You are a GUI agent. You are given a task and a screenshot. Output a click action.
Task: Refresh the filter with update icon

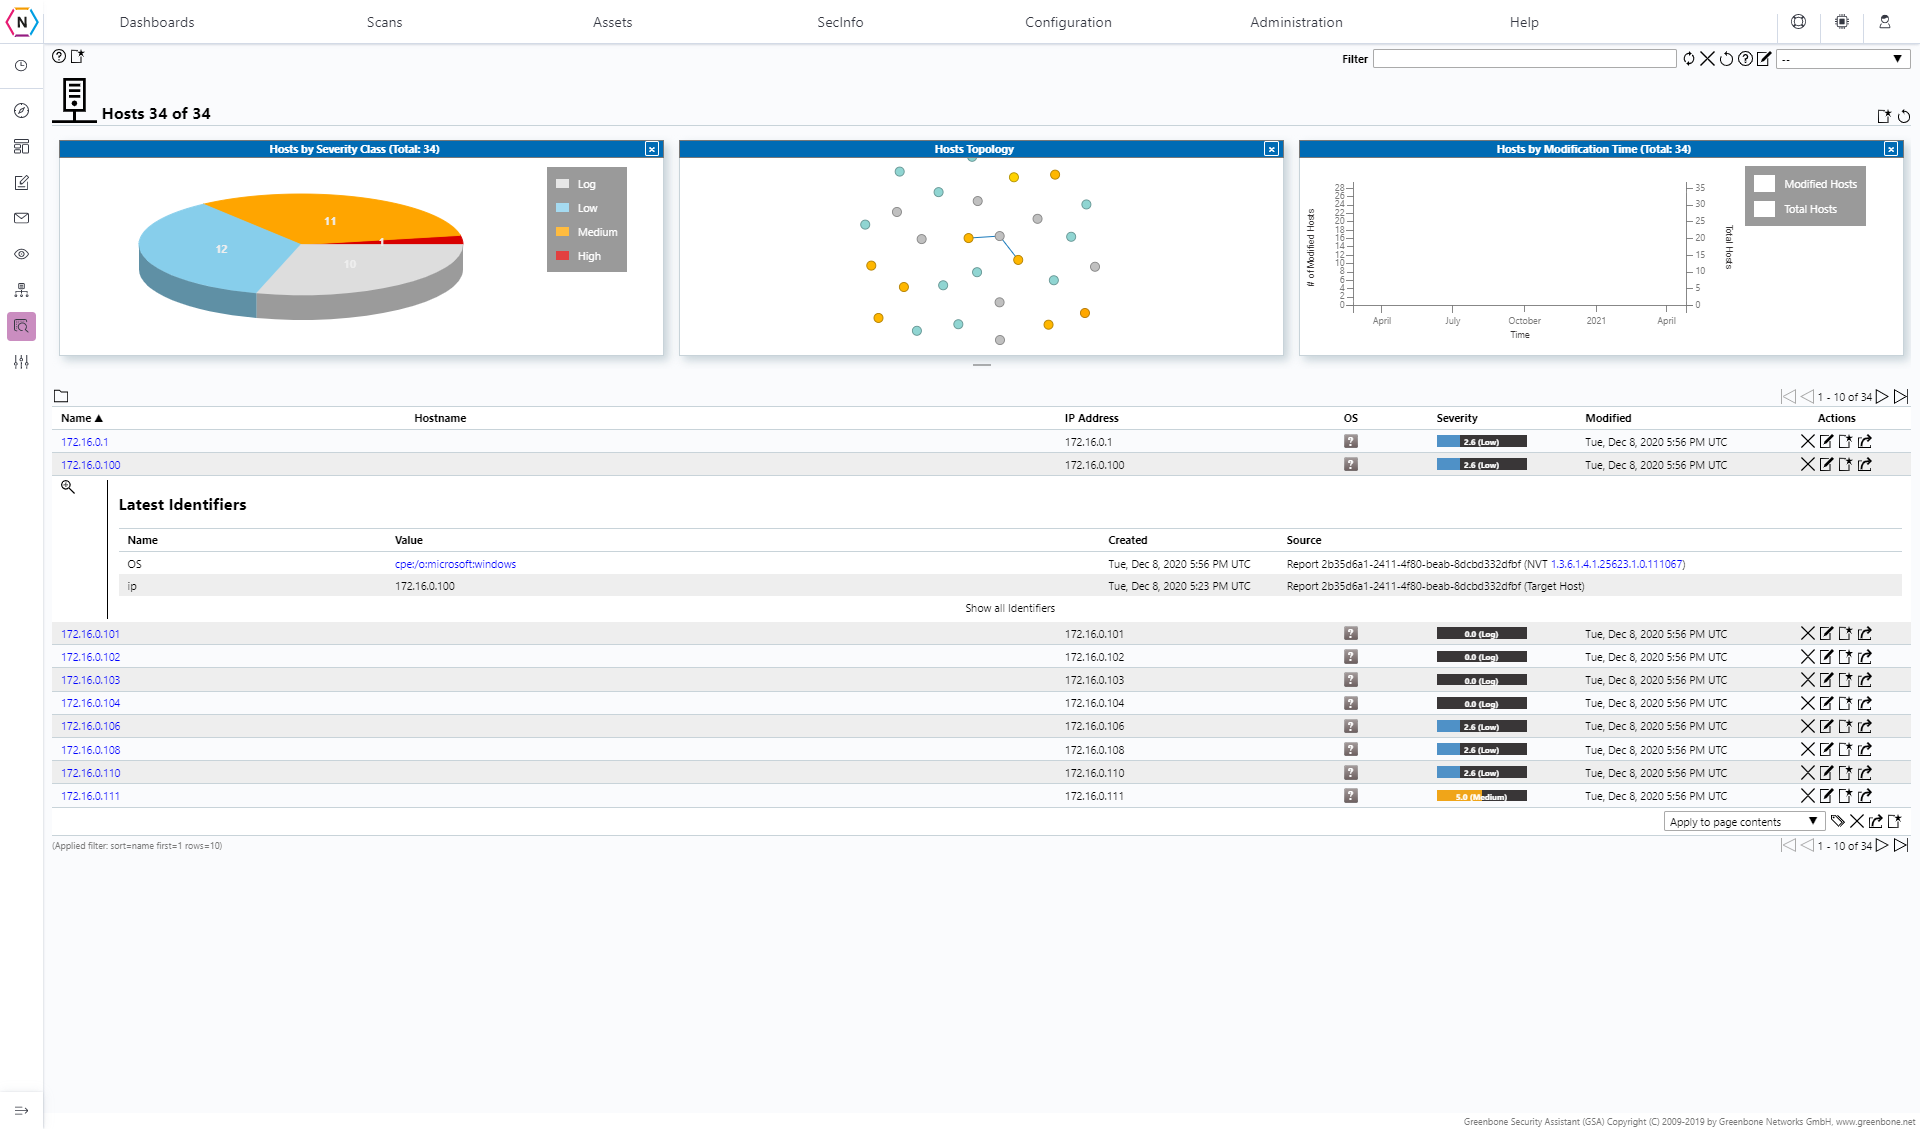pyautogui.click(x=1689, y=59)
